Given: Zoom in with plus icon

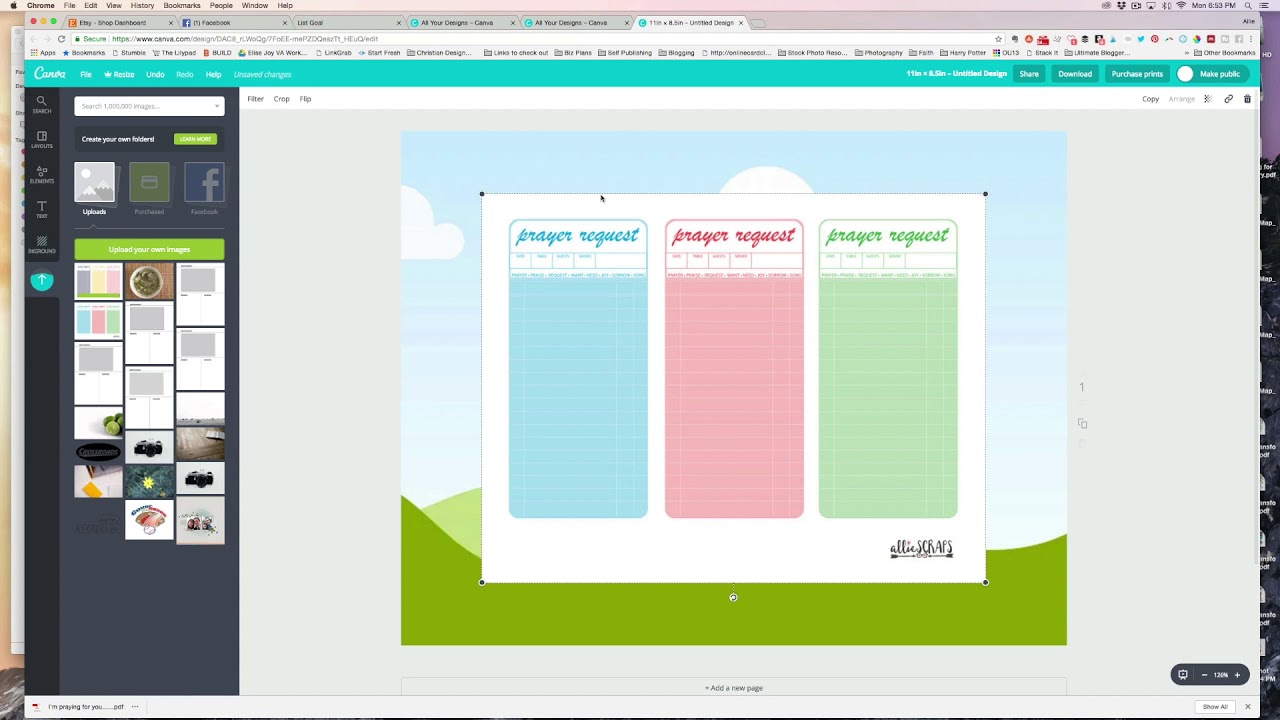Looking at the screenshot, I should pos(1237,675).
